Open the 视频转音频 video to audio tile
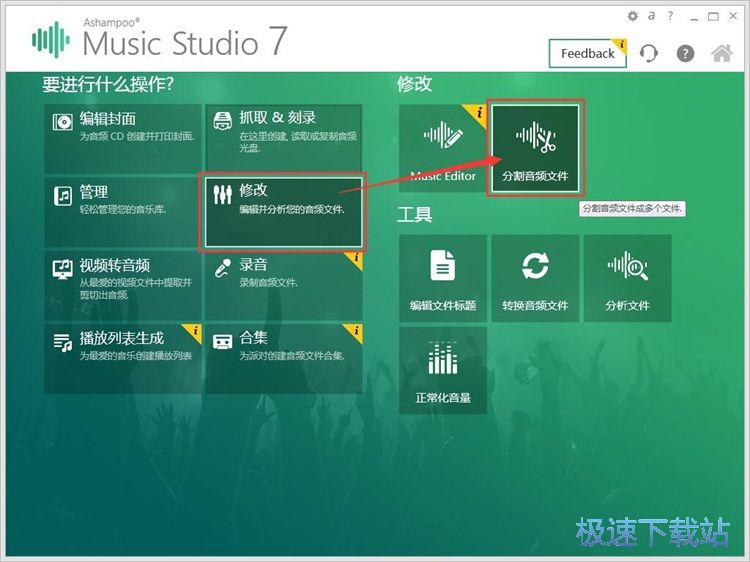This screenshot has width=750, height=562. pyautogui.click(x=123, y=286)
